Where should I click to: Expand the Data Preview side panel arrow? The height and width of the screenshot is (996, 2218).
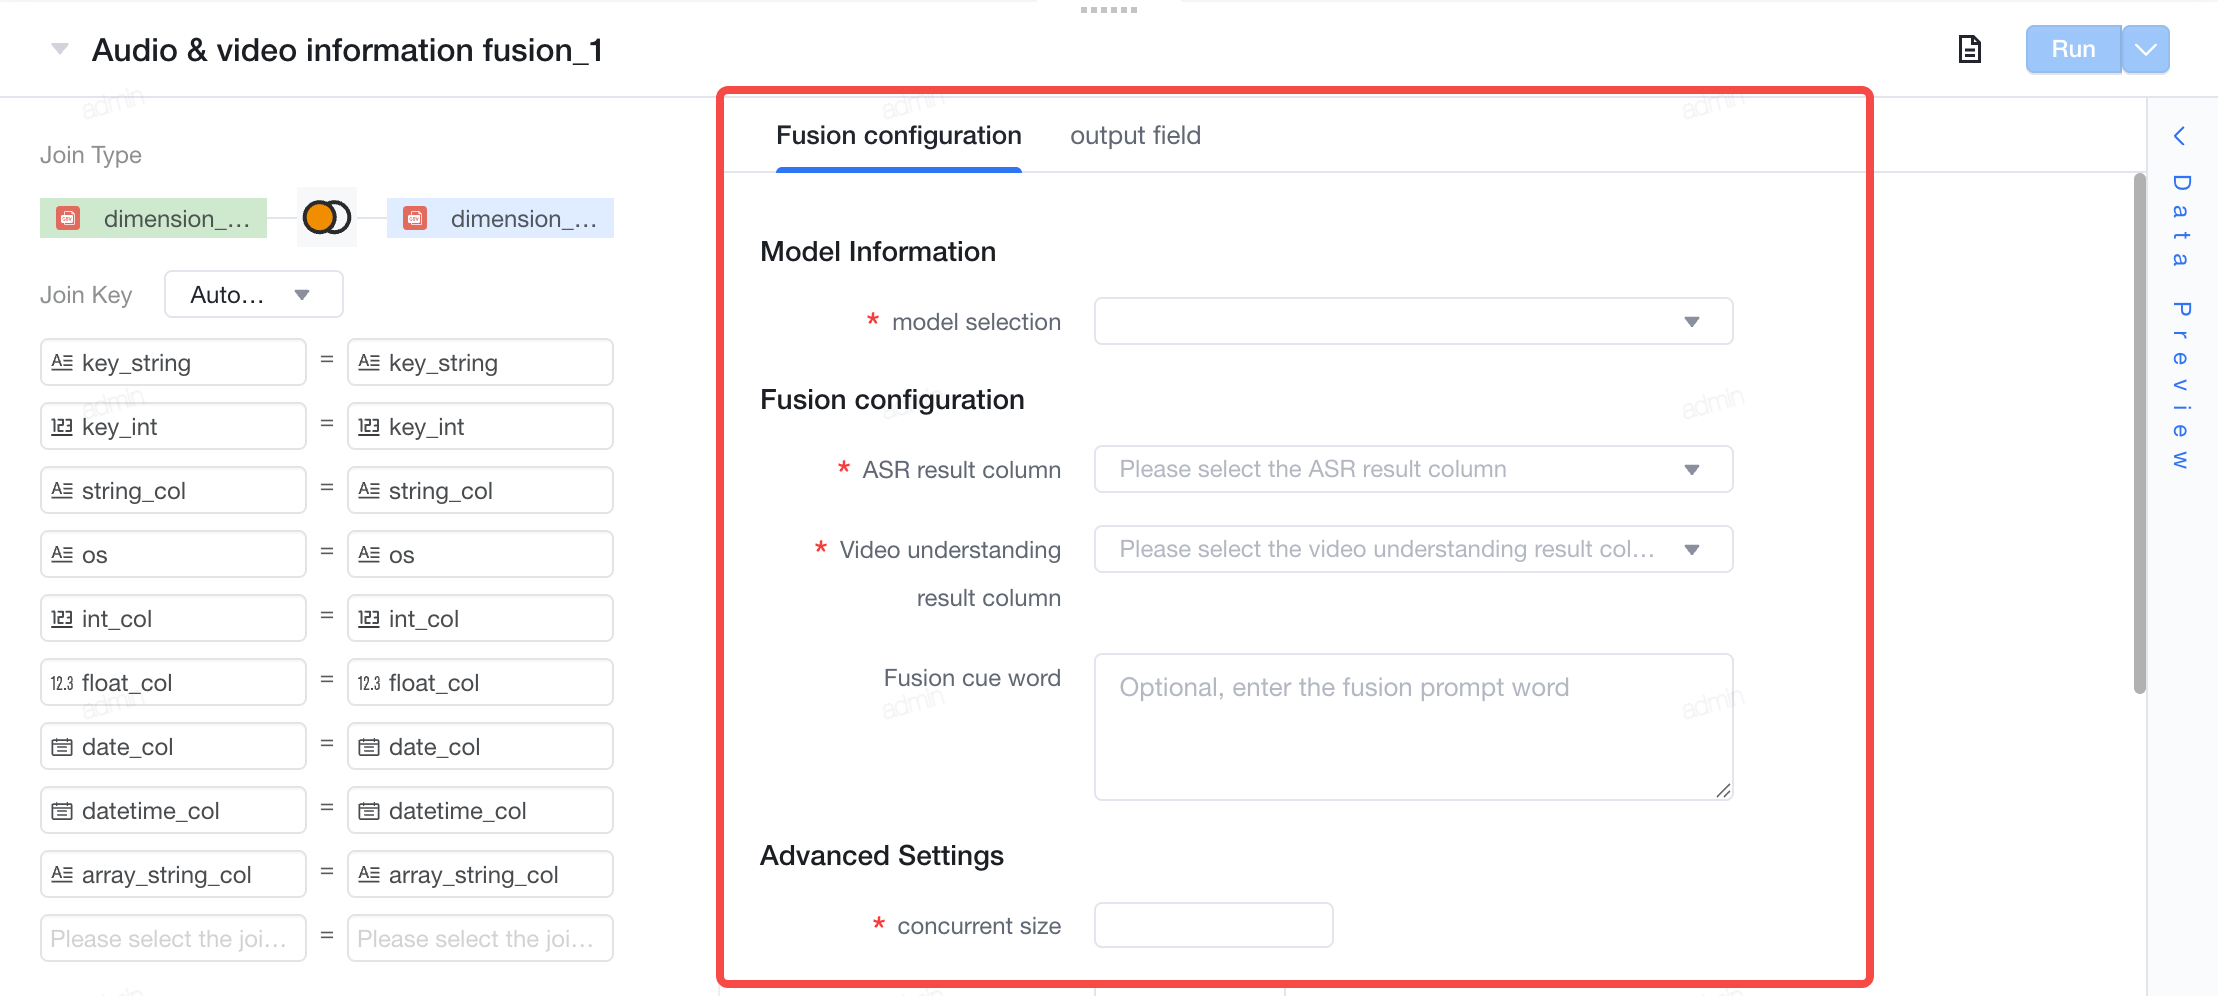click(2180, 136)
